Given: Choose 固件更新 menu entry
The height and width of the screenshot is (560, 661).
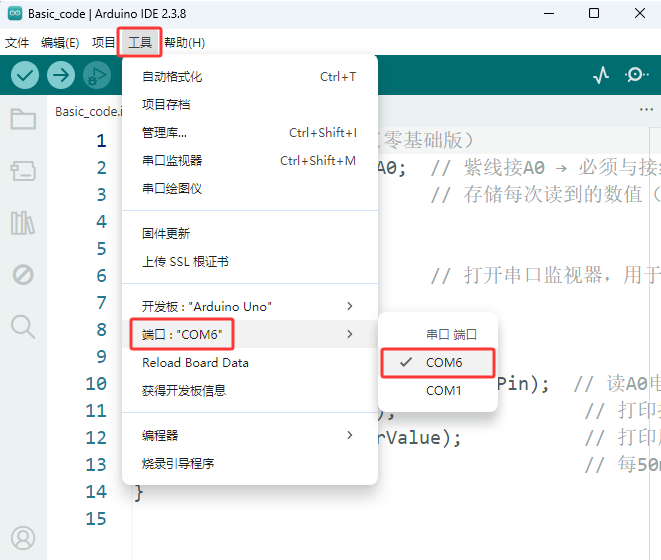Looking at the screenshot, I should [x=250, y=234].
